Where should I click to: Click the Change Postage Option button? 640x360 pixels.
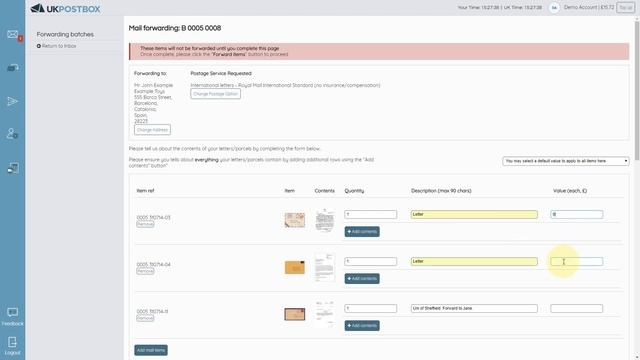(x=216, y=94)
